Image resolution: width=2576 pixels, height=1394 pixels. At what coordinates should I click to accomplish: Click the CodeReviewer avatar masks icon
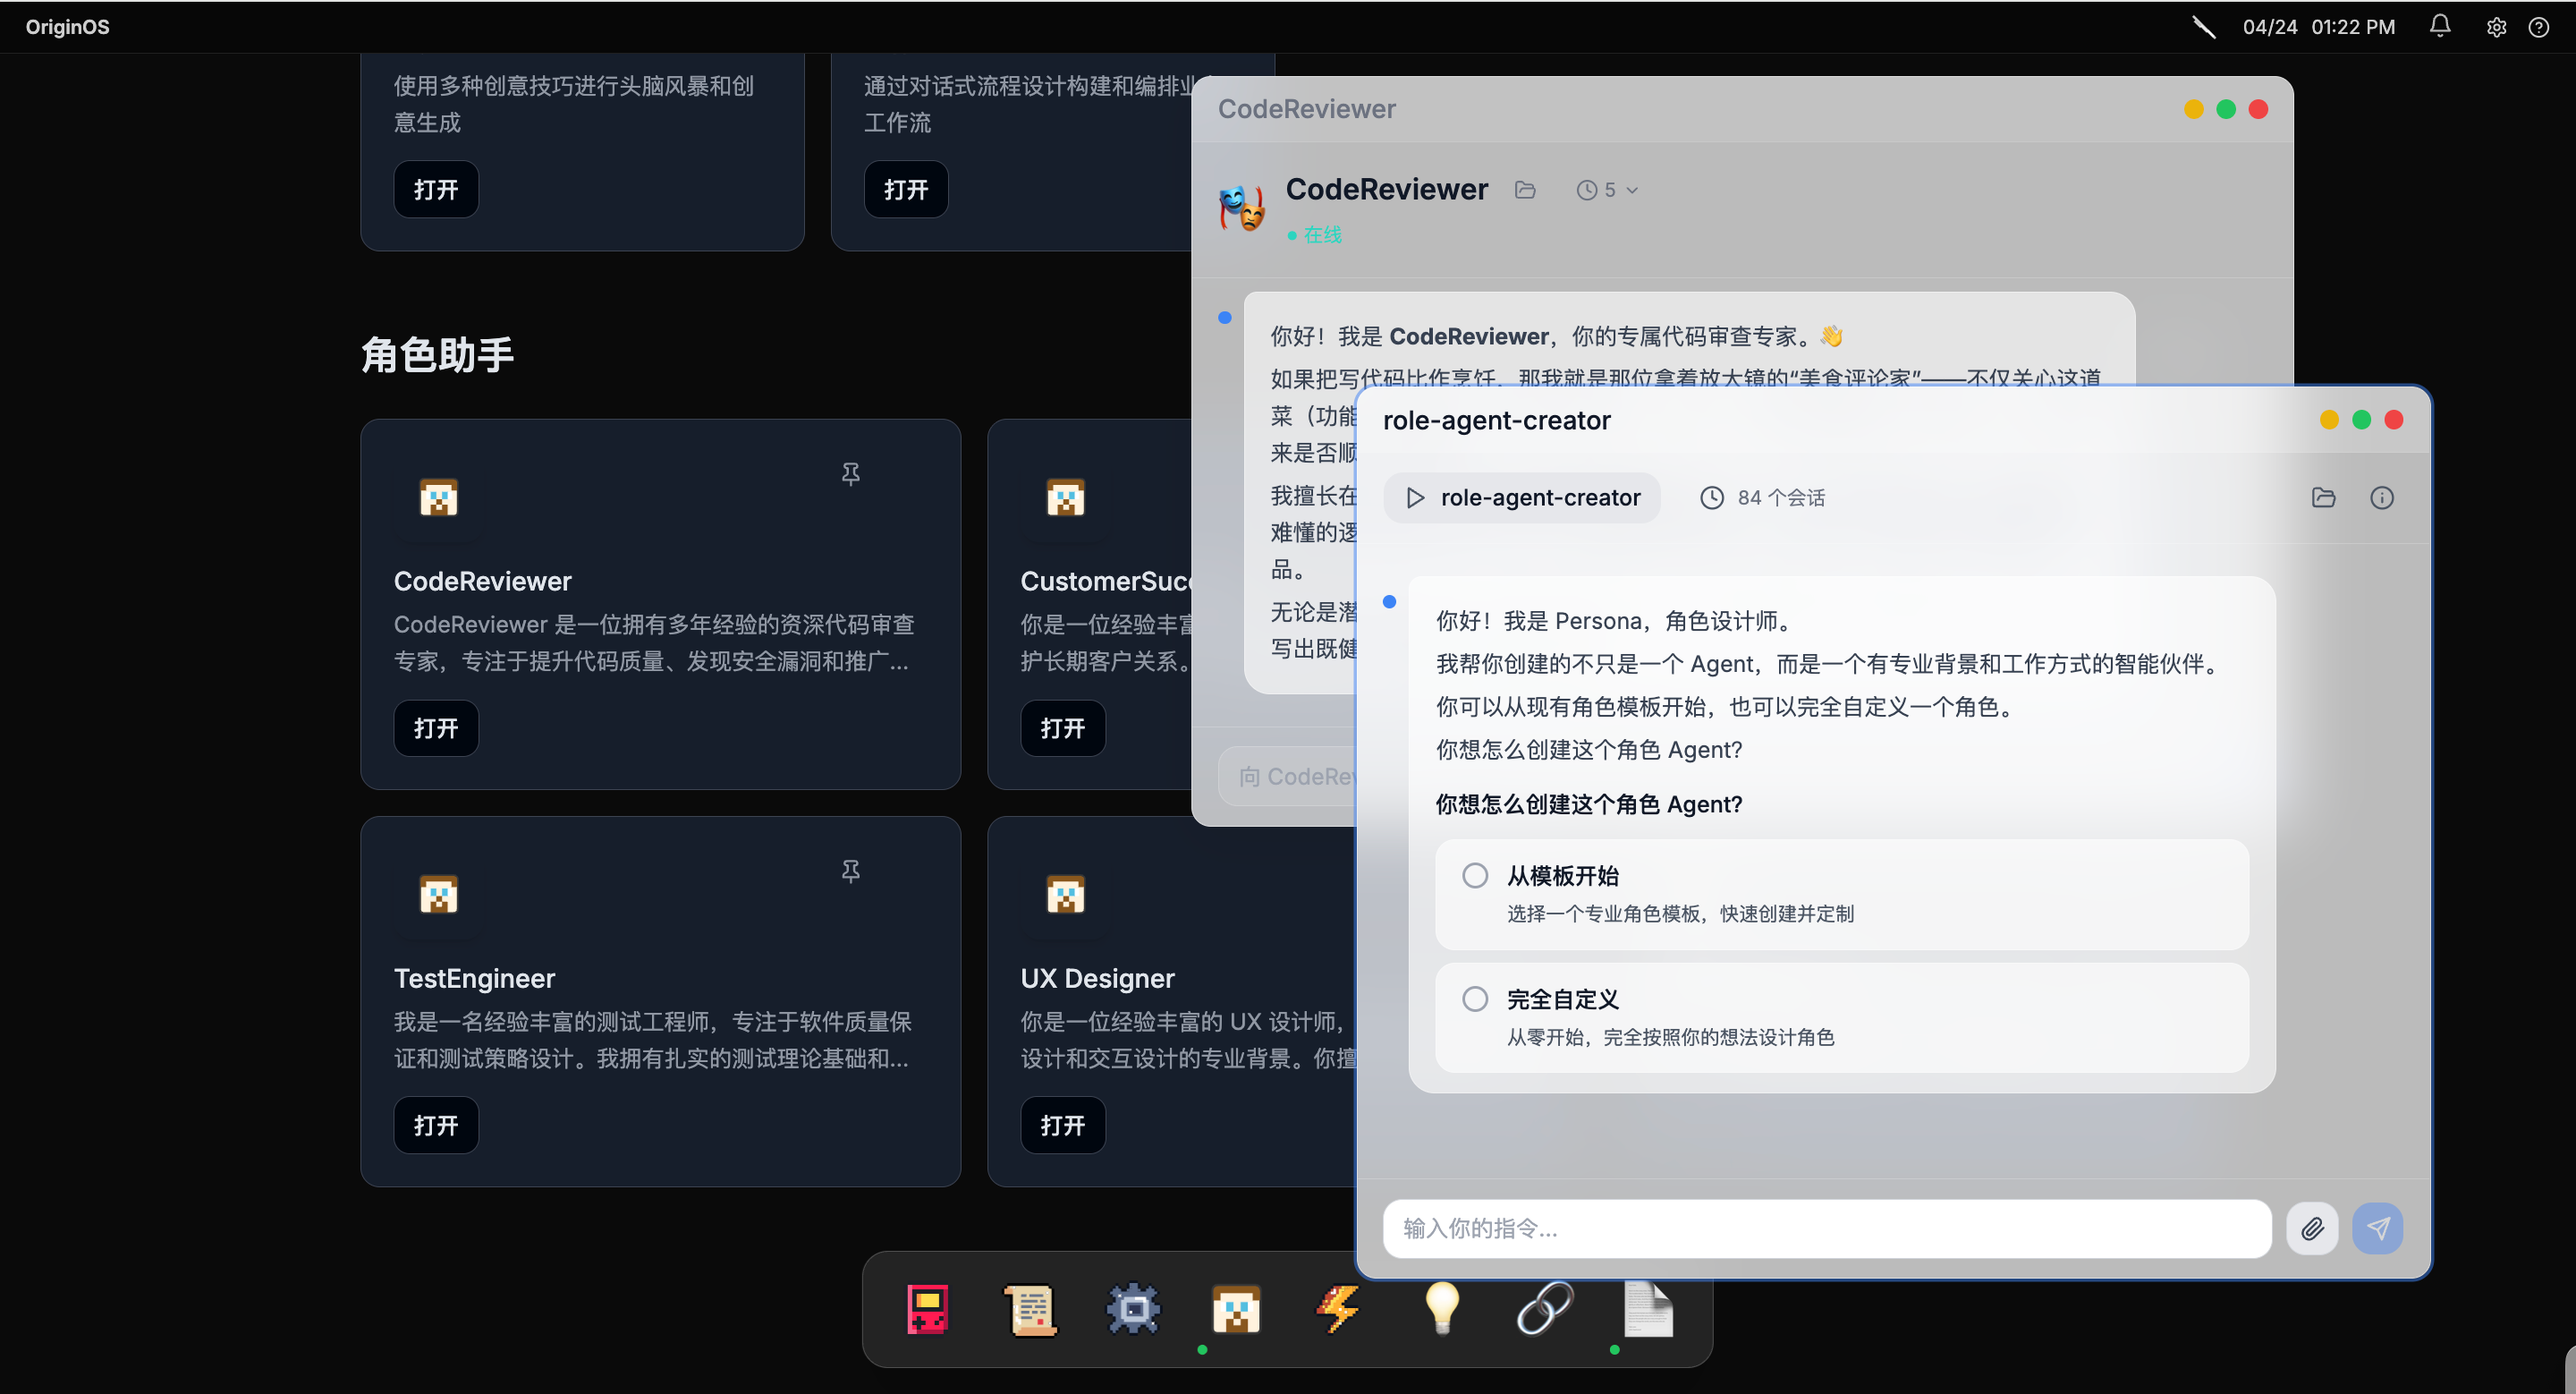(1241, 208)
